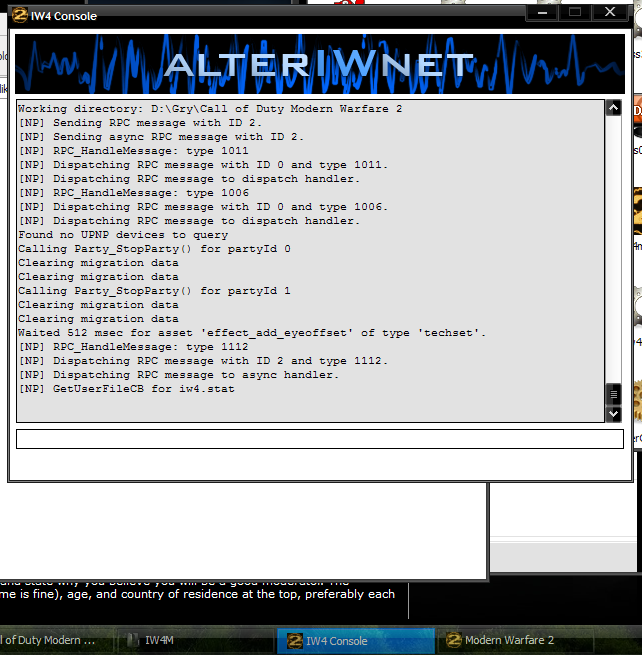Click 'Found no UPNP devices to query' line

point(123,235)
